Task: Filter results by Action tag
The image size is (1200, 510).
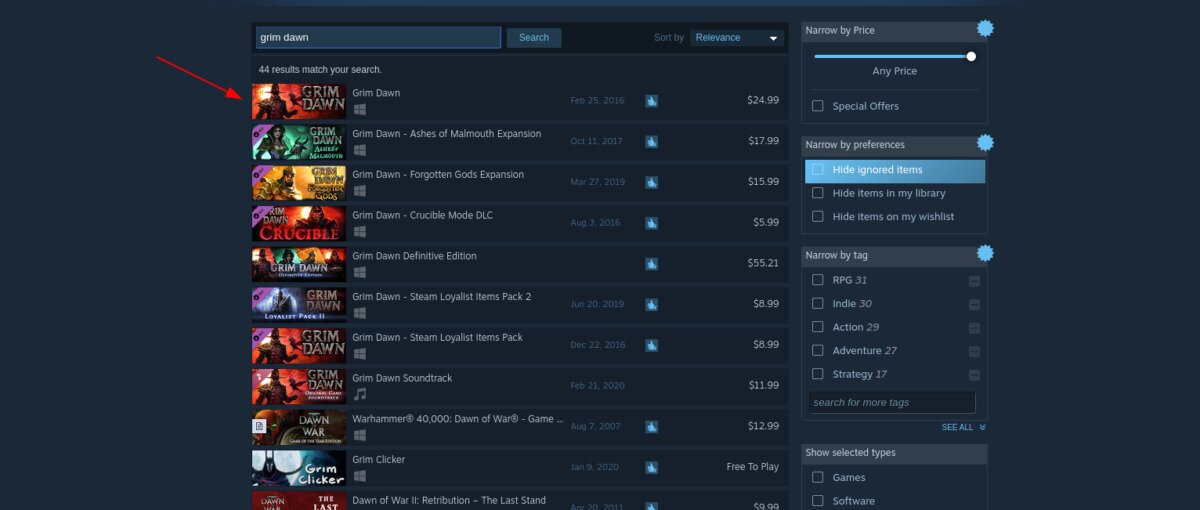Action: pyautogui.click(x=818, y=327)
